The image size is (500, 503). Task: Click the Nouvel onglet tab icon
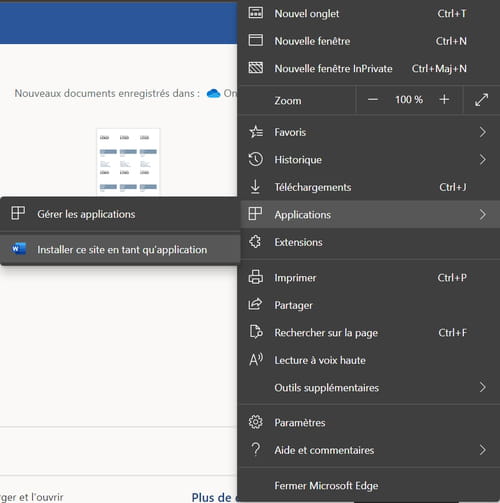tap(256, 13)
